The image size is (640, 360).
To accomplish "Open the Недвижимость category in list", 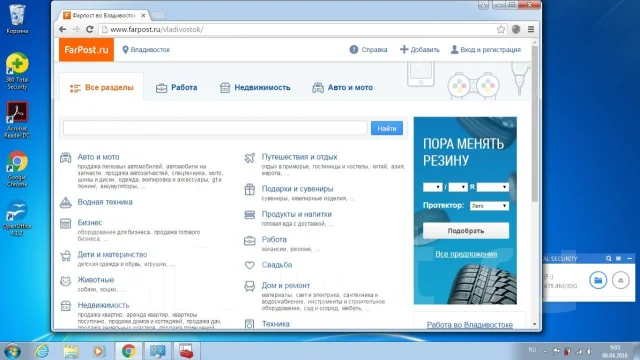I will 103,305.
